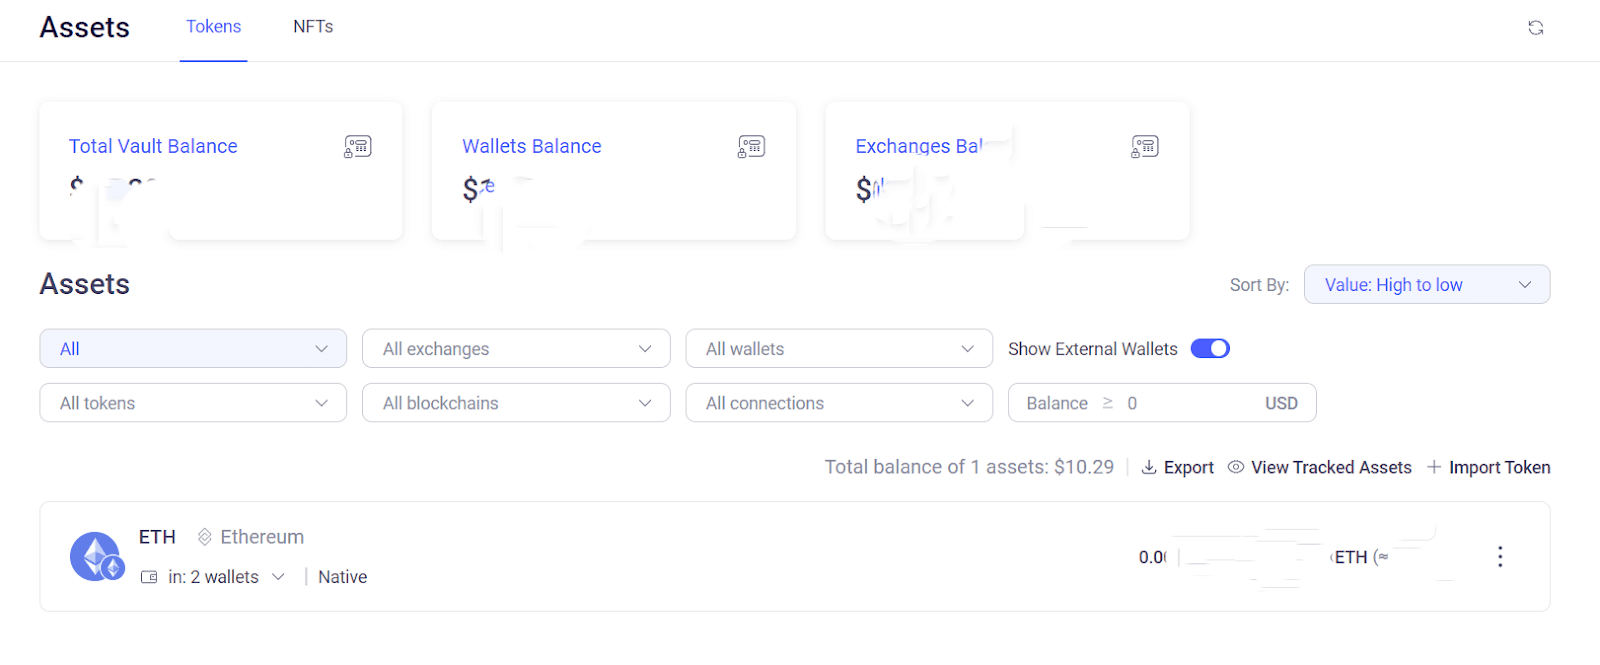Click the Native tag on ETH row
The height and width of the screenshot is (665, 1600).
click(342, 577)
